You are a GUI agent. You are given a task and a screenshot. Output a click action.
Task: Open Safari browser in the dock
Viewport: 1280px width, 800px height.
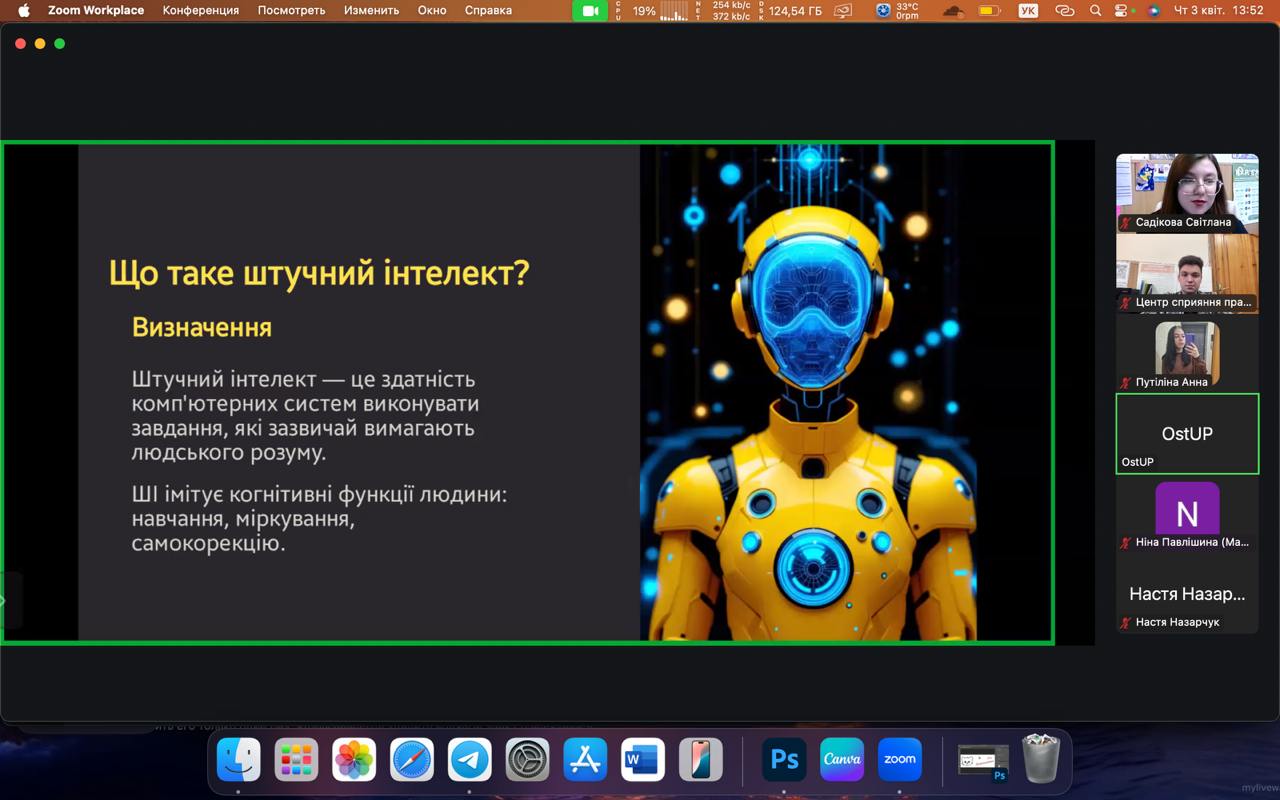tap(412, 760)
